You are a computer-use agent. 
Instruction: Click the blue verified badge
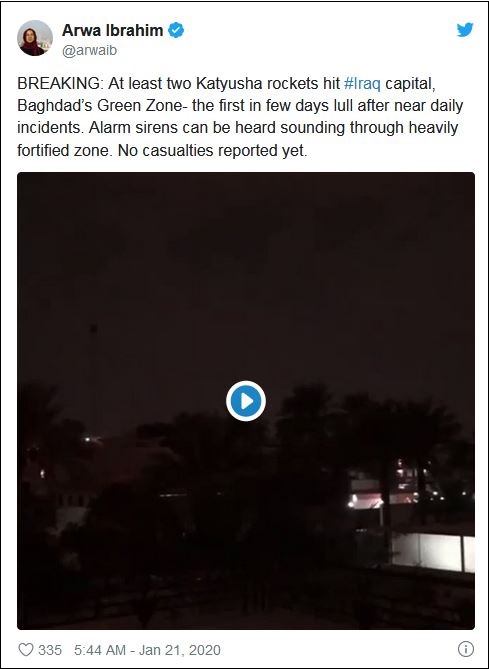coord(176,30)
